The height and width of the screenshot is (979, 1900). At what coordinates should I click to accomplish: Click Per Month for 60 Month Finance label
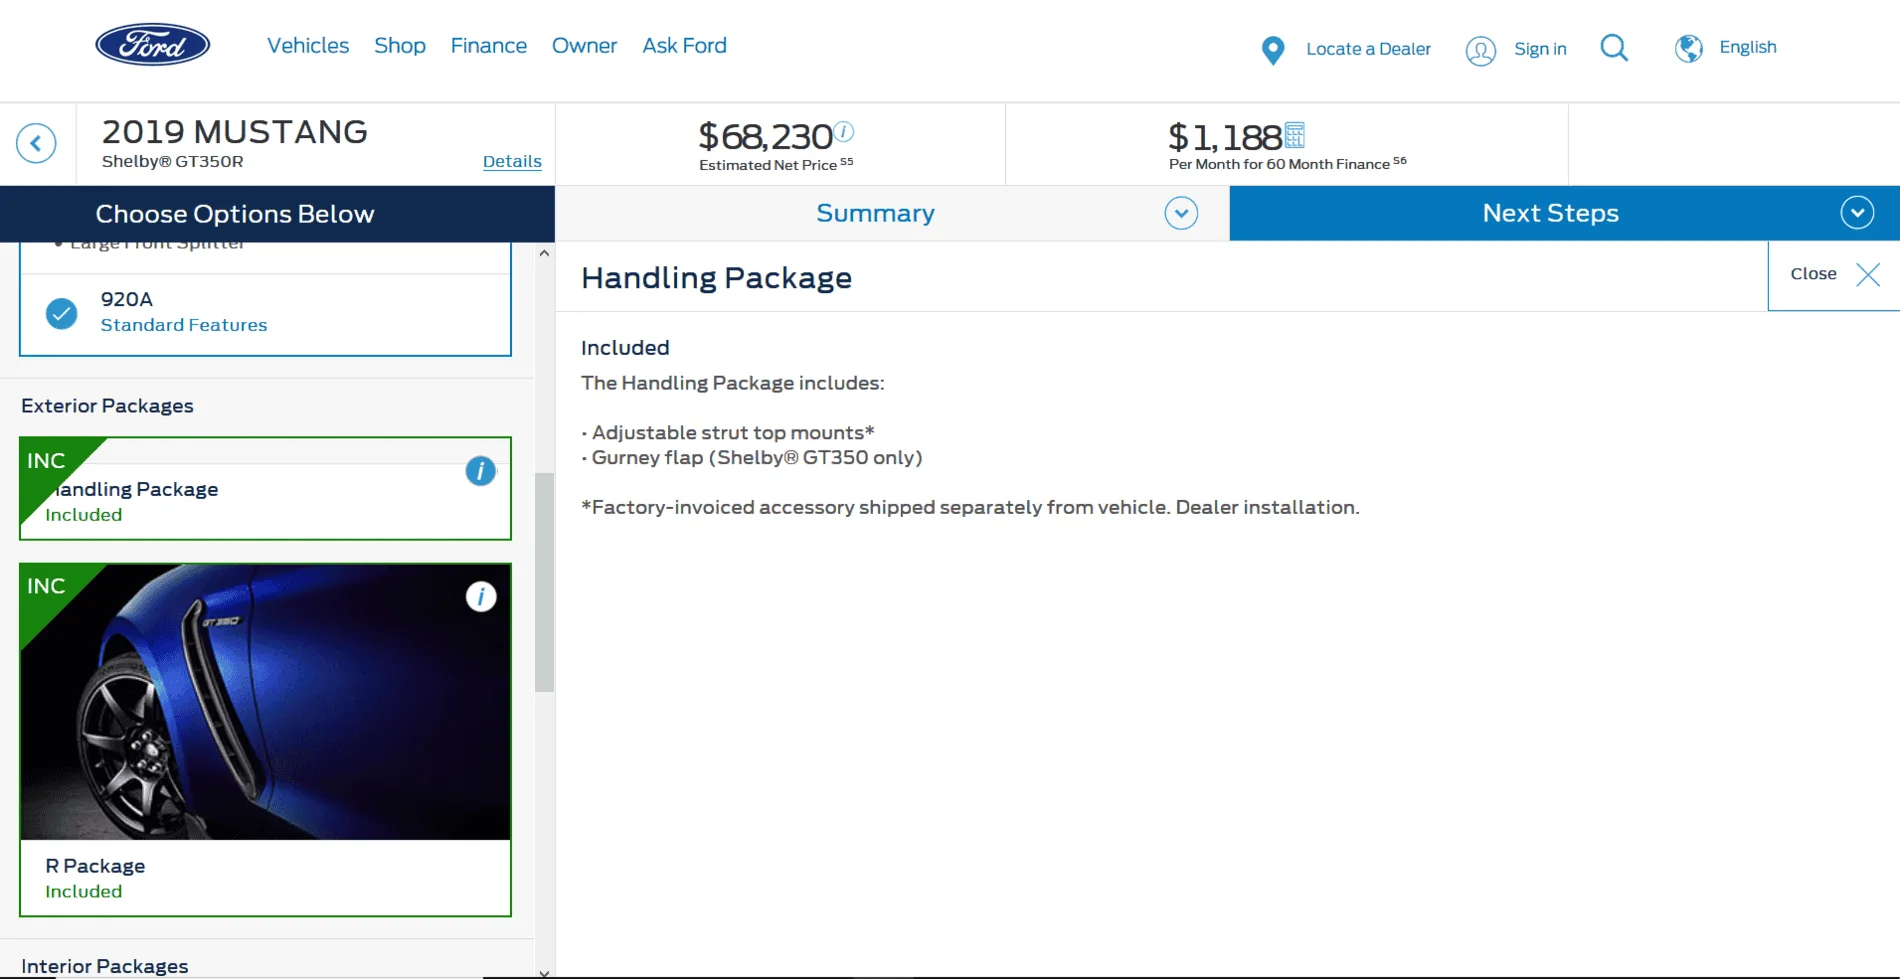[x=1279, y=164]
